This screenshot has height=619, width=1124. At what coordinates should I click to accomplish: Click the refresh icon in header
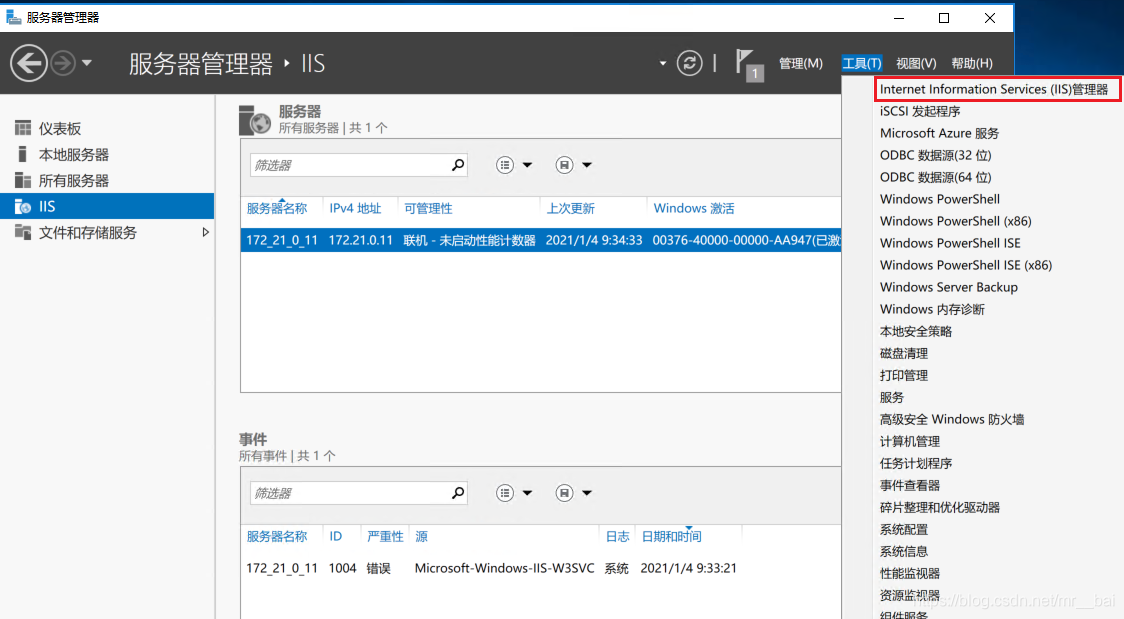coord(690,63)
